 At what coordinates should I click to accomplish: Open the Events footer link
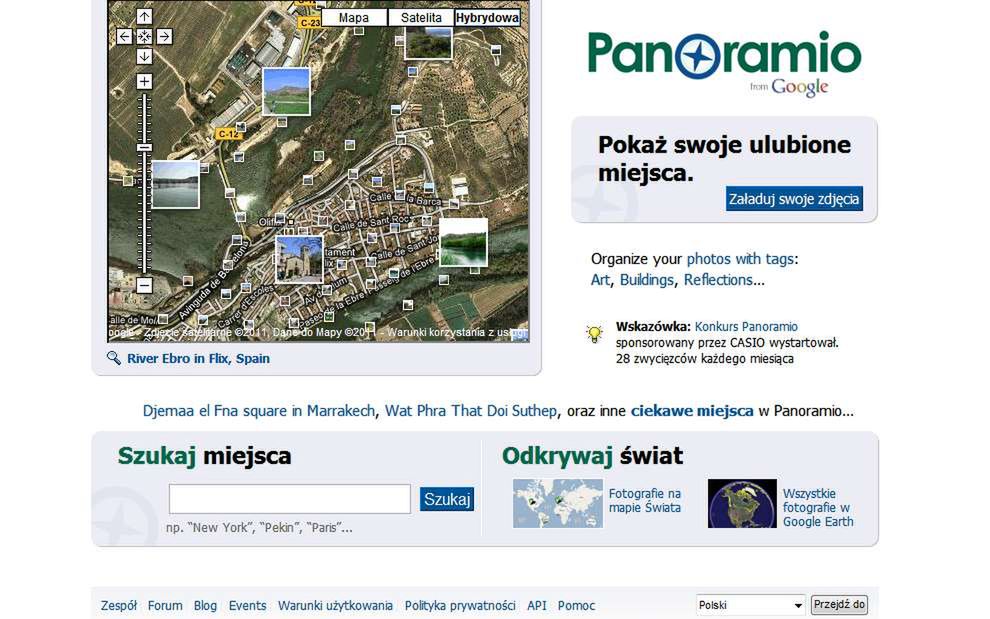(248, 606)
